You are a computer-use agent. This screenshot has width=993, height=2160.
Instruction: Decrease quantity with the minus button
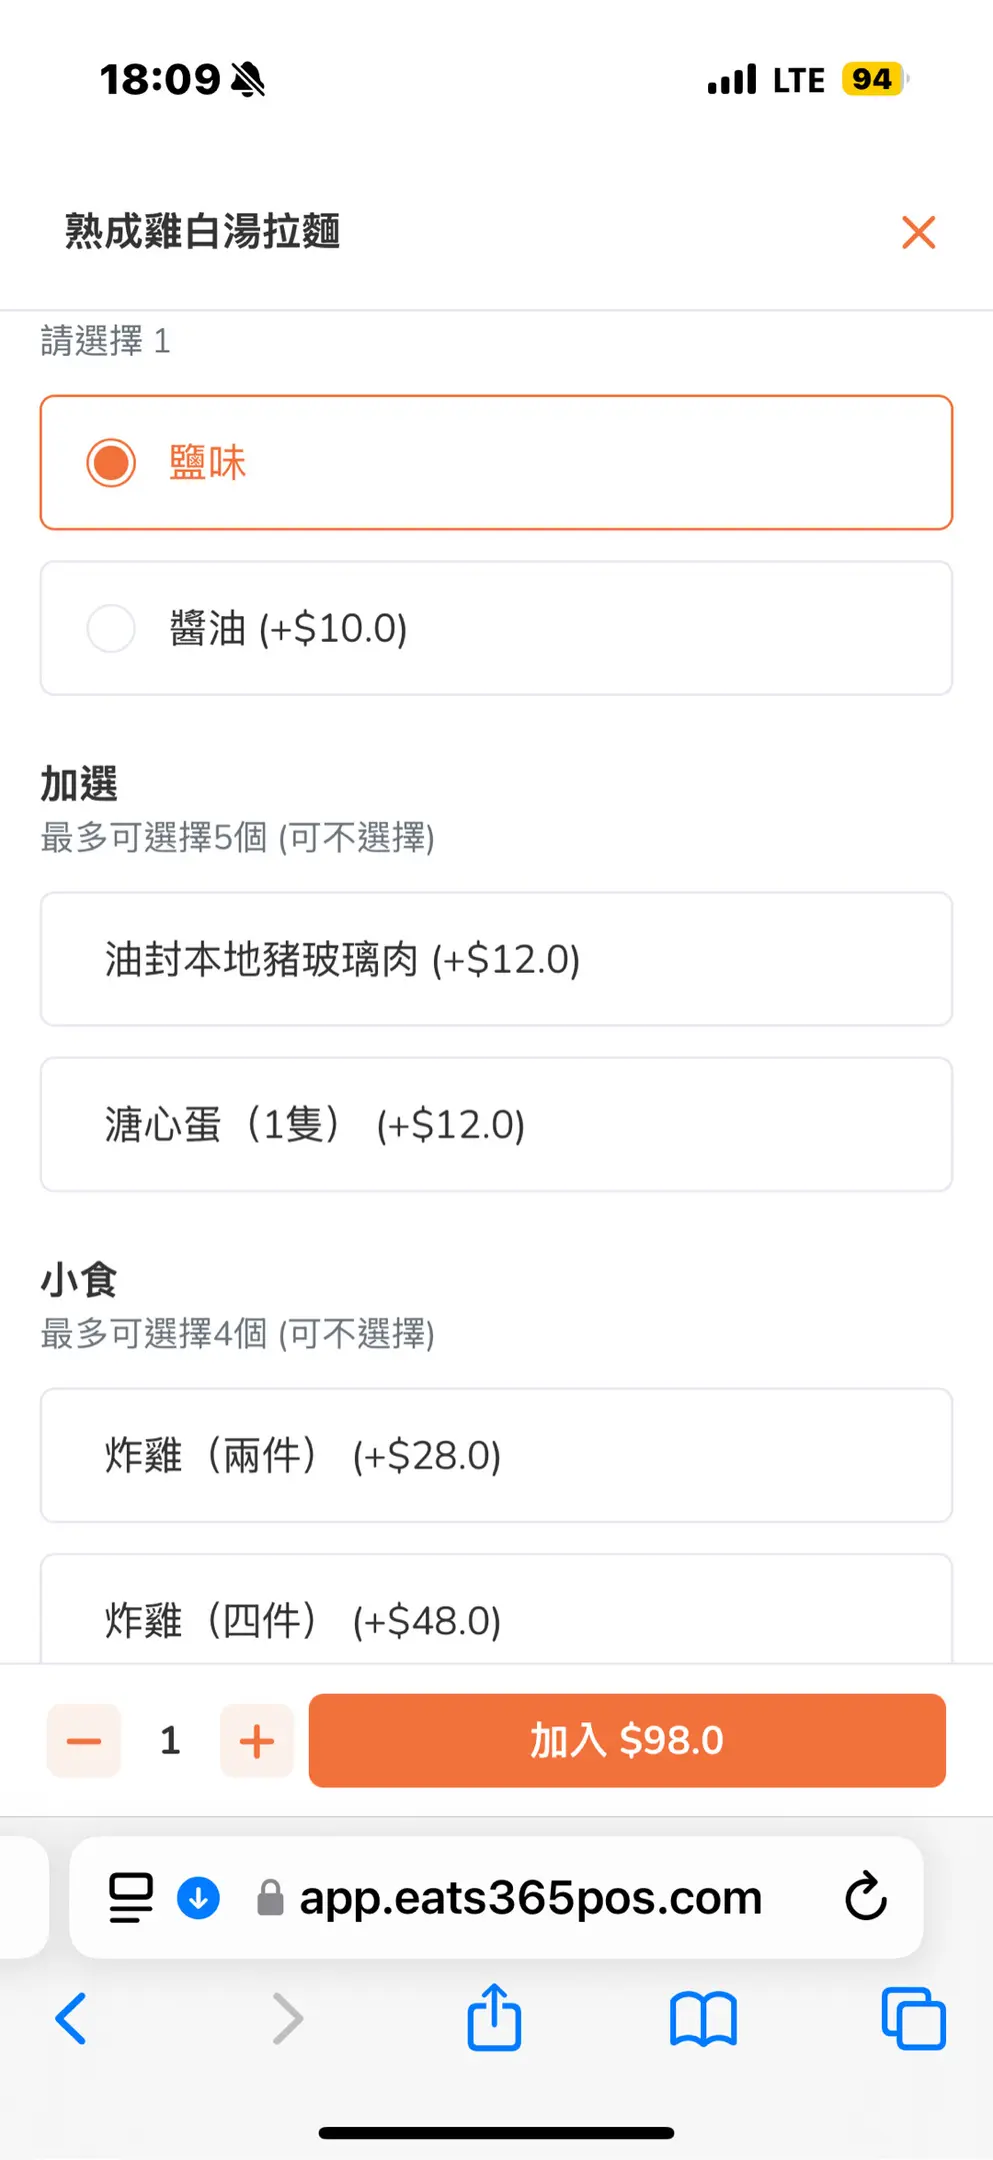tap(84, 1741)
